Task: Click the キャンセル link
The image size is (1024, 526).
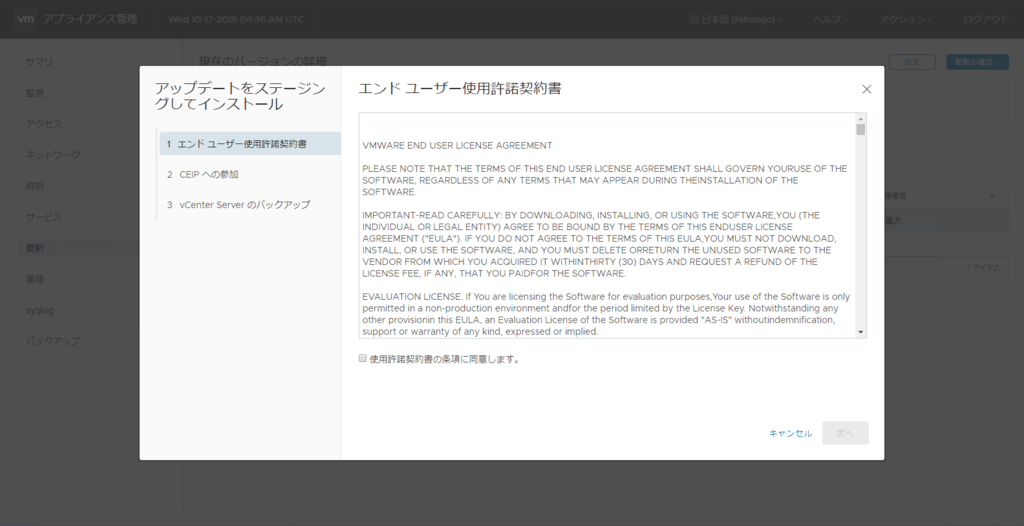Action: (x=790, y=433)
